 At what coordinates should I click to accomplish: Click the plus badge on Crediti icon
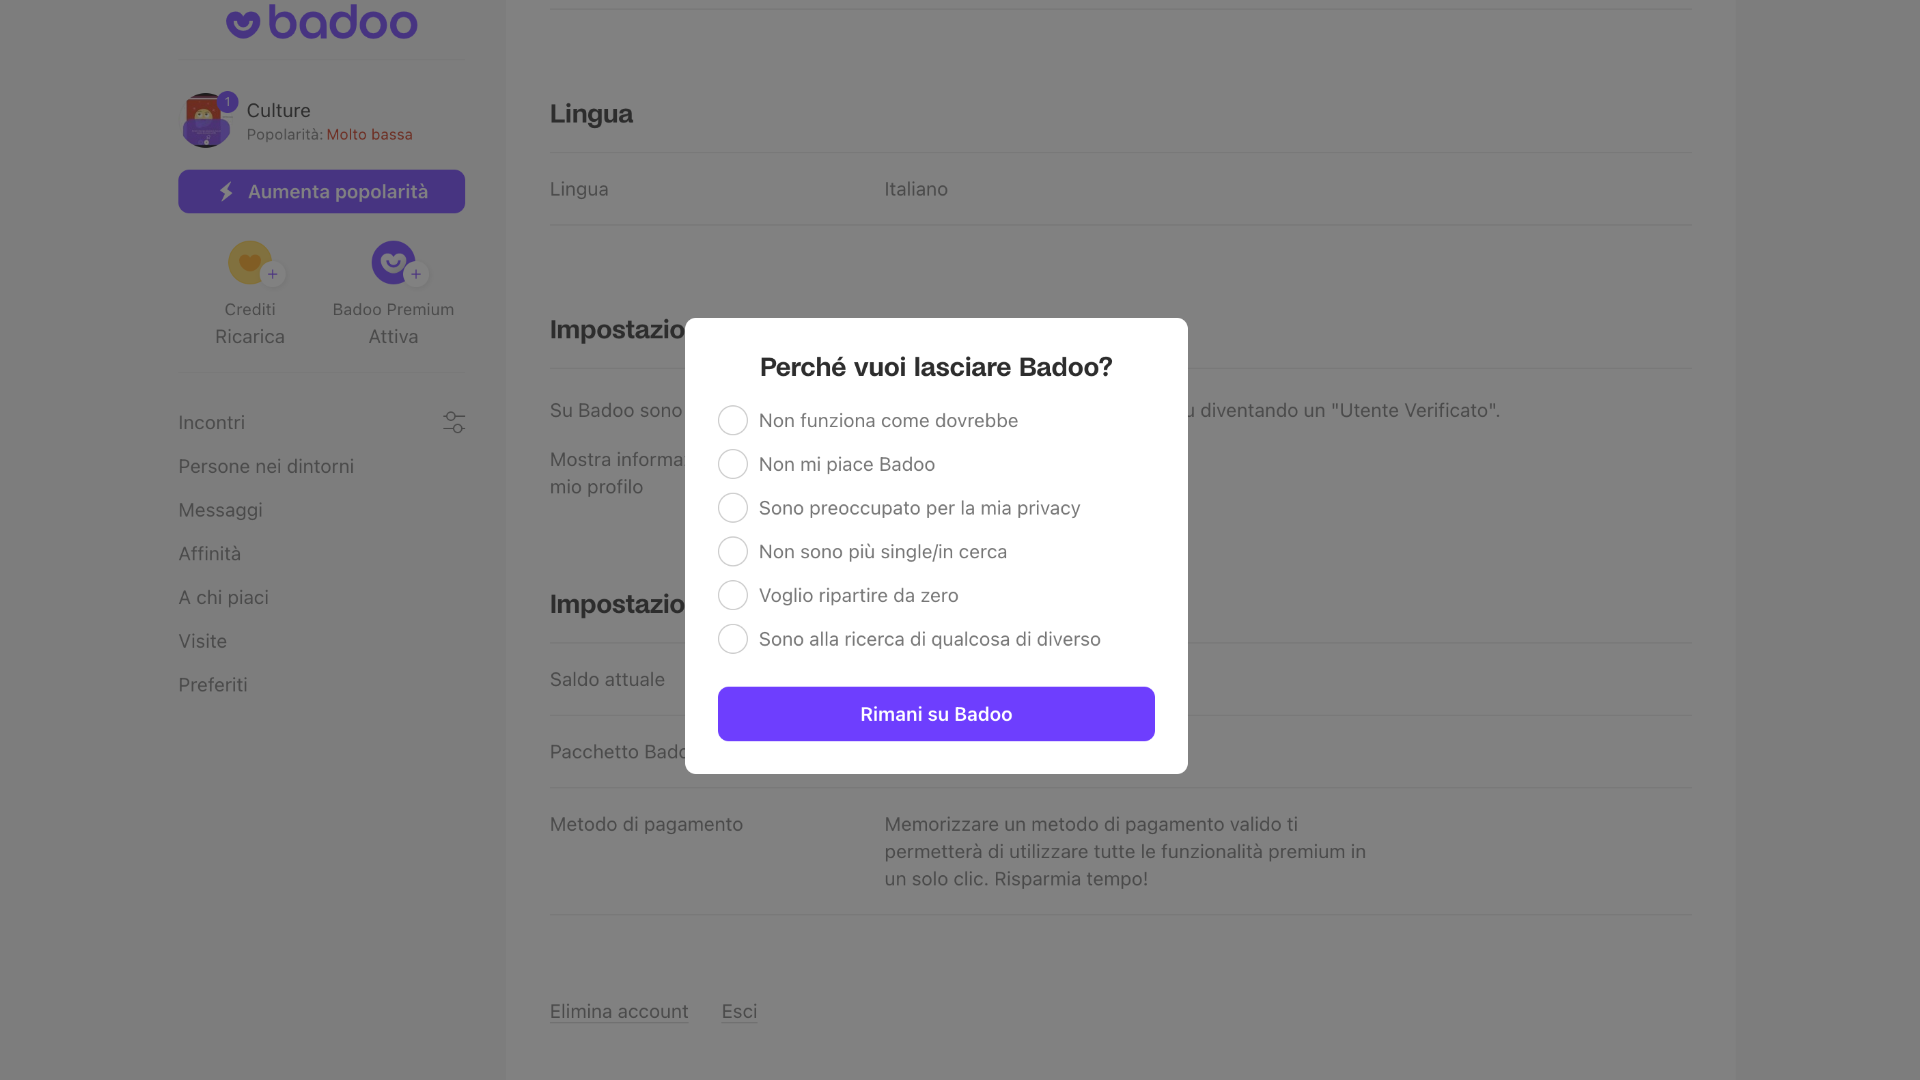point(270,274)
